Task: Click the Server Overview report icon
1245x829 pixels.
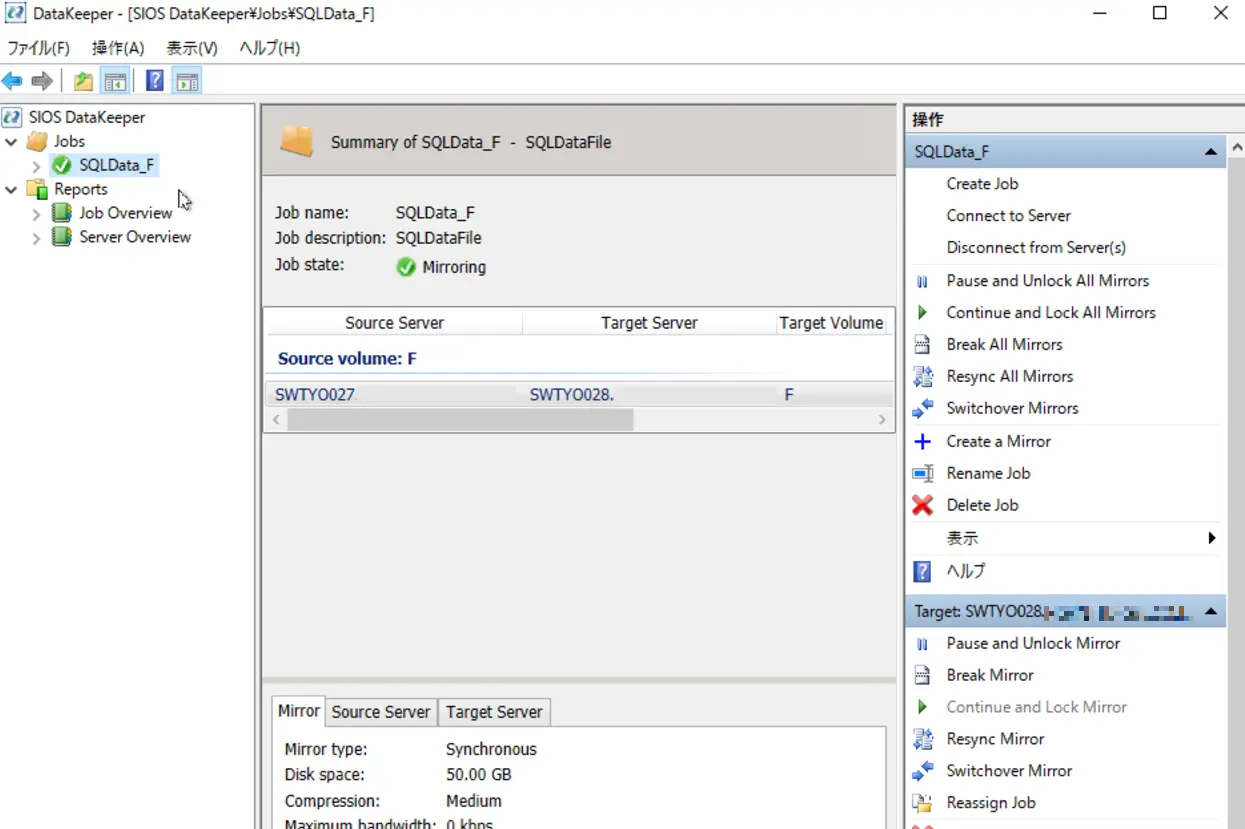Action: coord(62,237)
